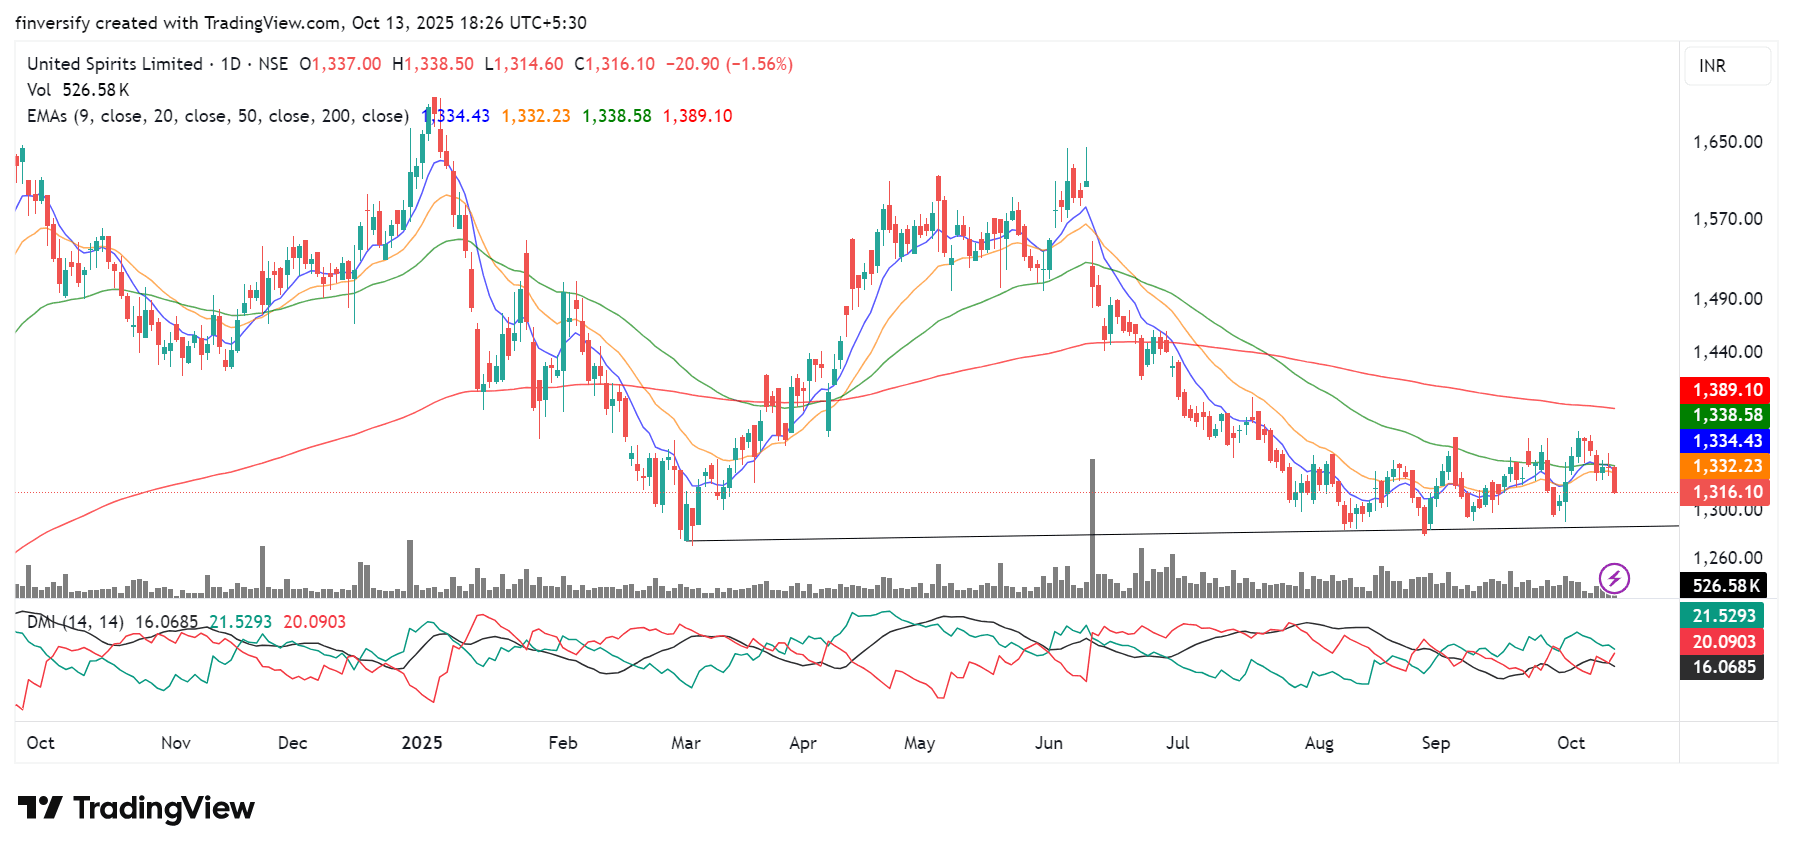The height and width of the screenshot is (853, 1793).
Task: Open the INR currency selector
Action: [1727, 66]
